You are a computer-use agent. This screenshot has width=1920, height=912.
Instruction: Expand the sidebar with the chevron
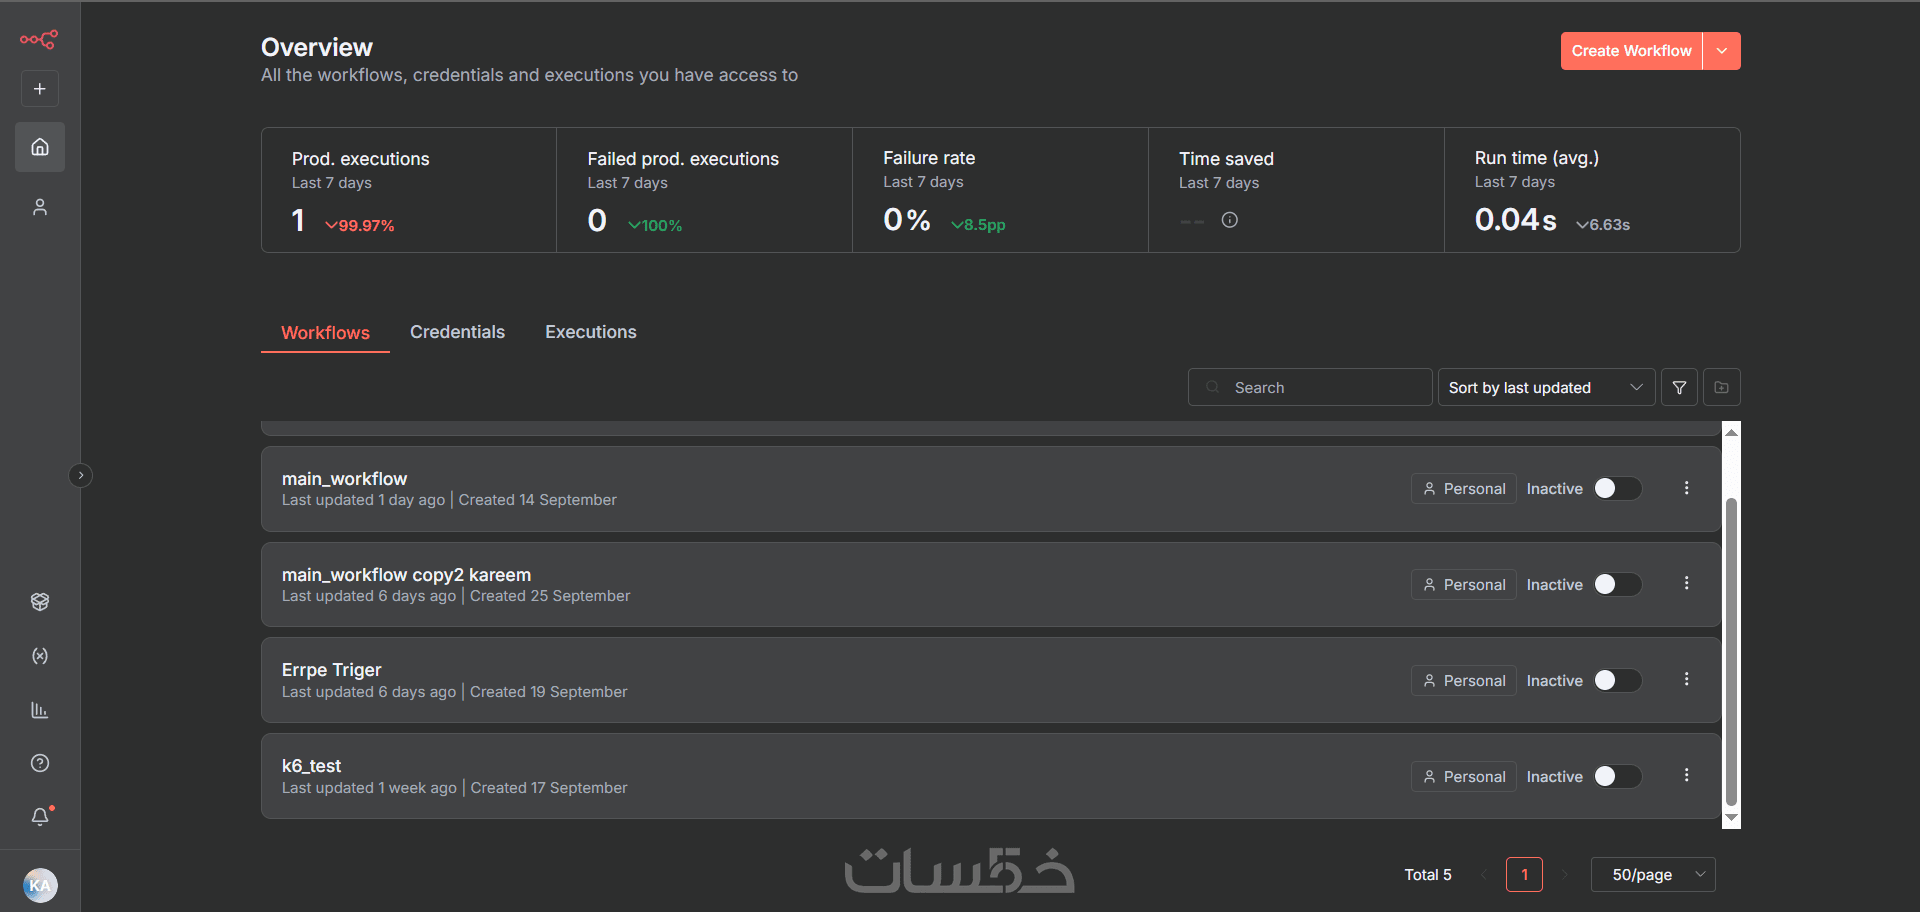[81, 475]
